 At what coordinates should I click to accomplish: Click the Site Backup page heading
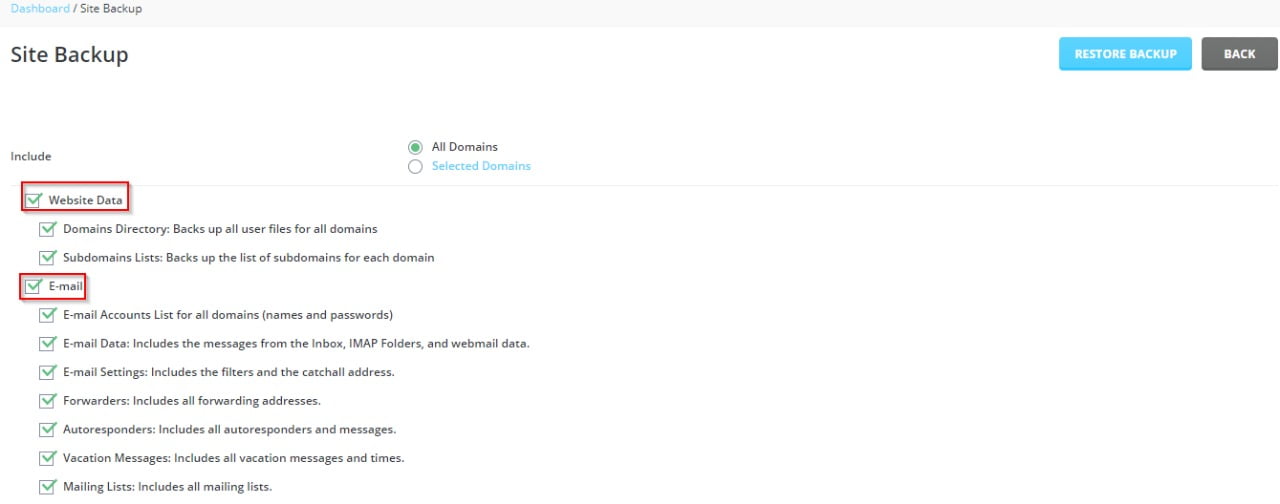pyautogui.click(x=69, y=55)
